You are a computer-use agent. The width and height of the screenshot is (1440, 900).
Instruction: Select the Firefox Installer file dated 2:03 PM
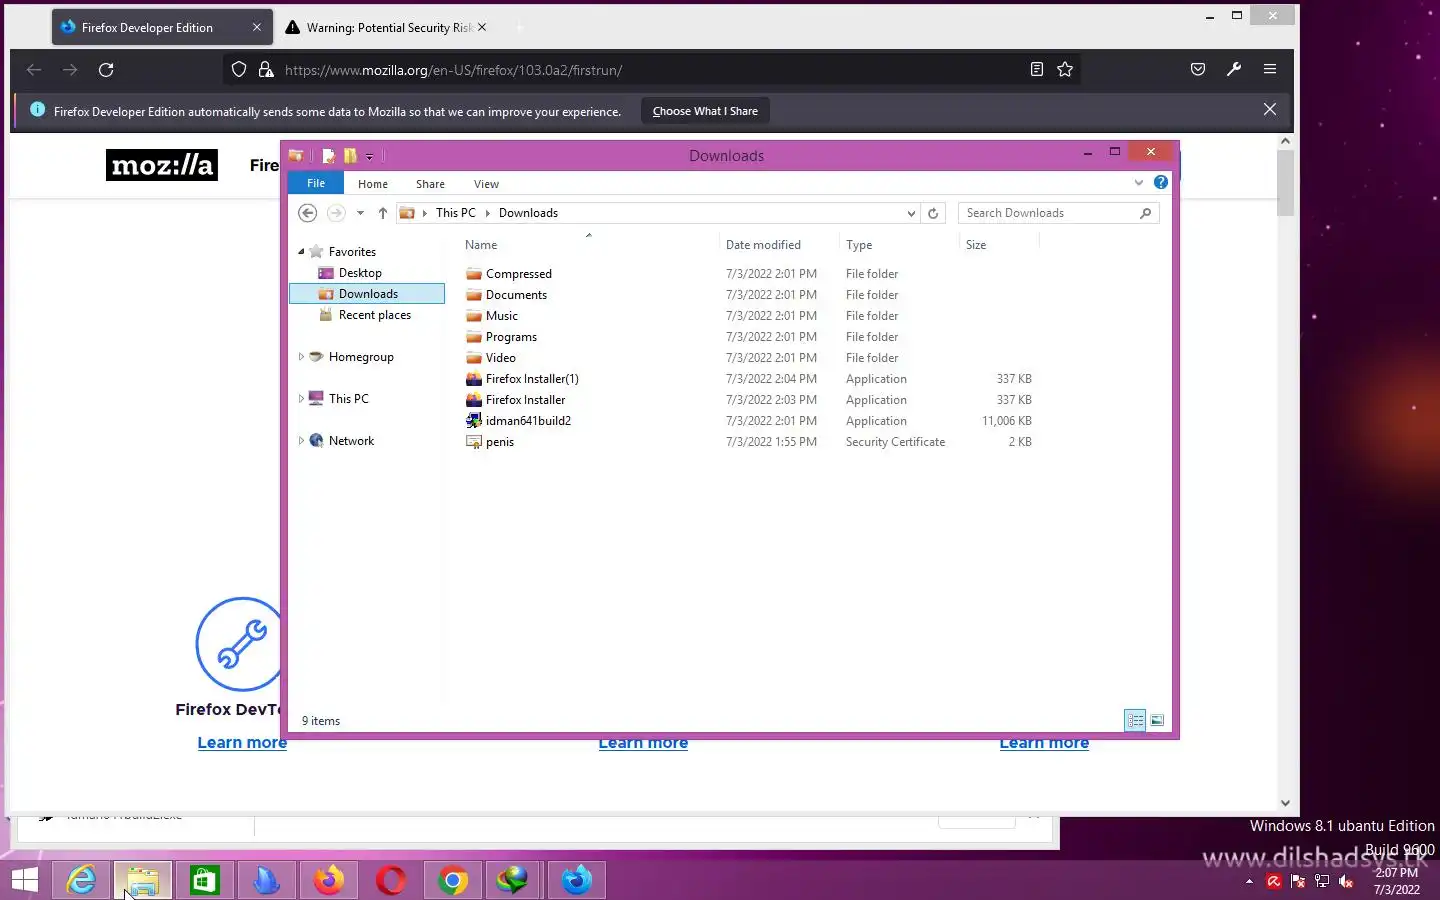(525, 400)
